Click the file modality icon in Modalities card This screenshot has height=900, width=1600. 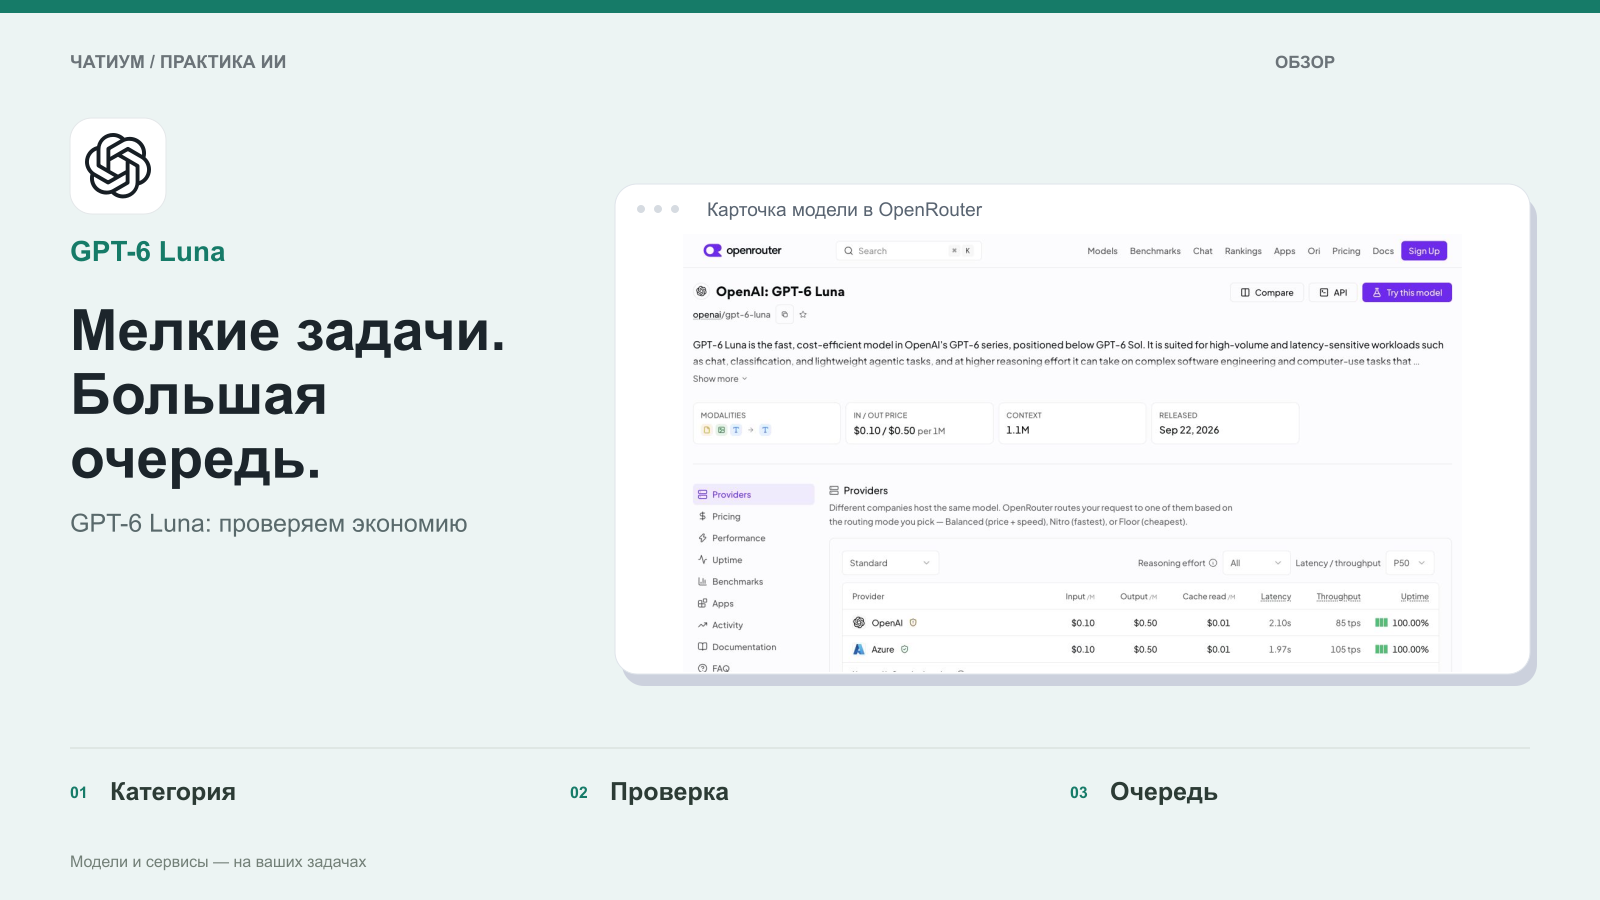pos(706,430)
